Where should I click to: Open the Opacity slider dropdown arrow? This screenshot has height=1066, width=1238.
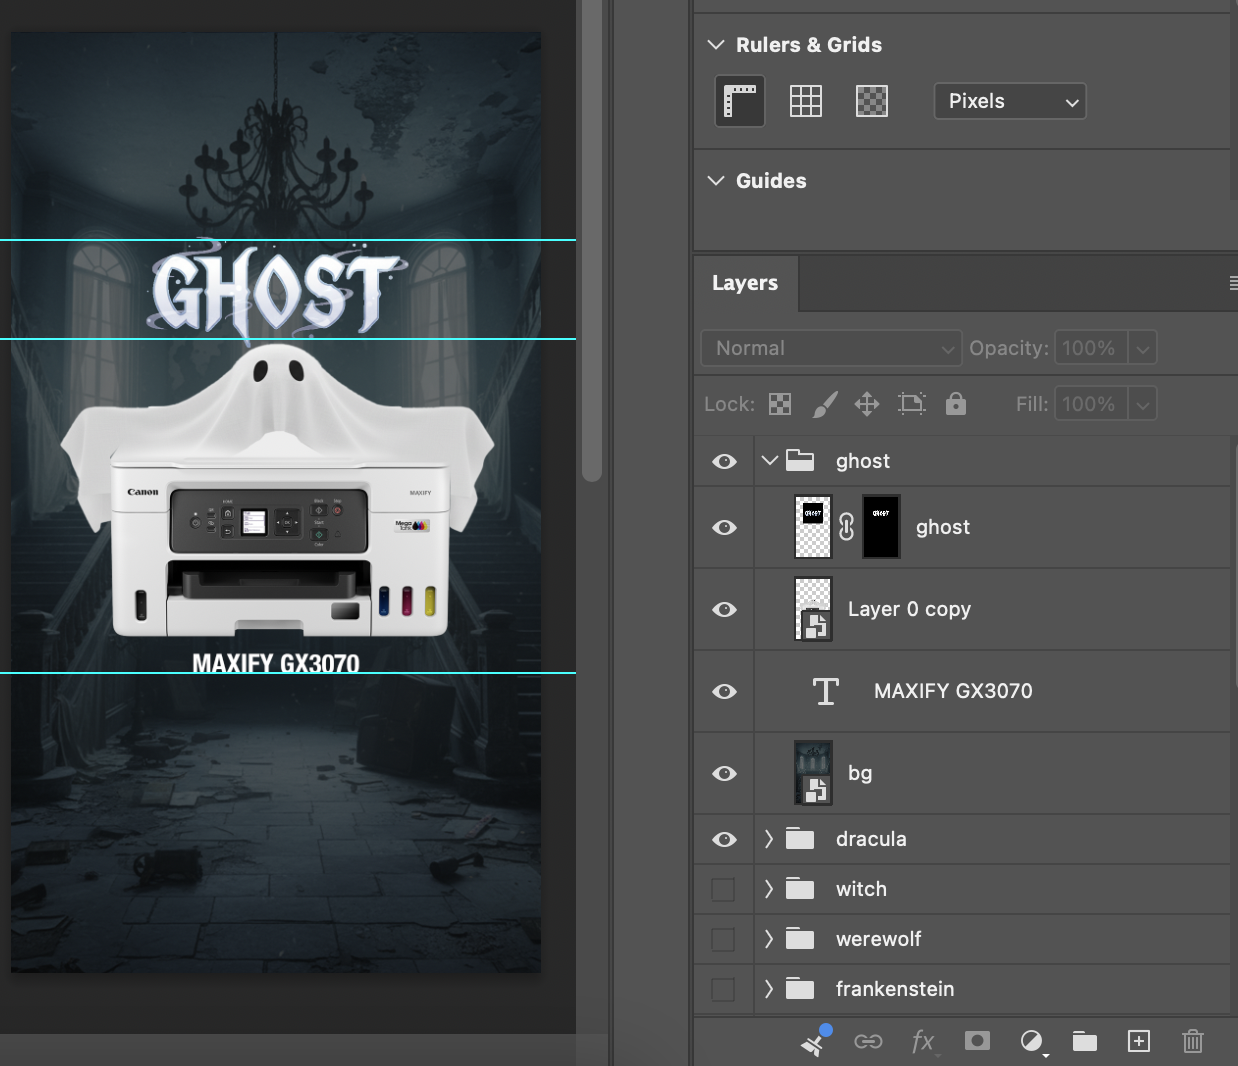click(1143, 348)
